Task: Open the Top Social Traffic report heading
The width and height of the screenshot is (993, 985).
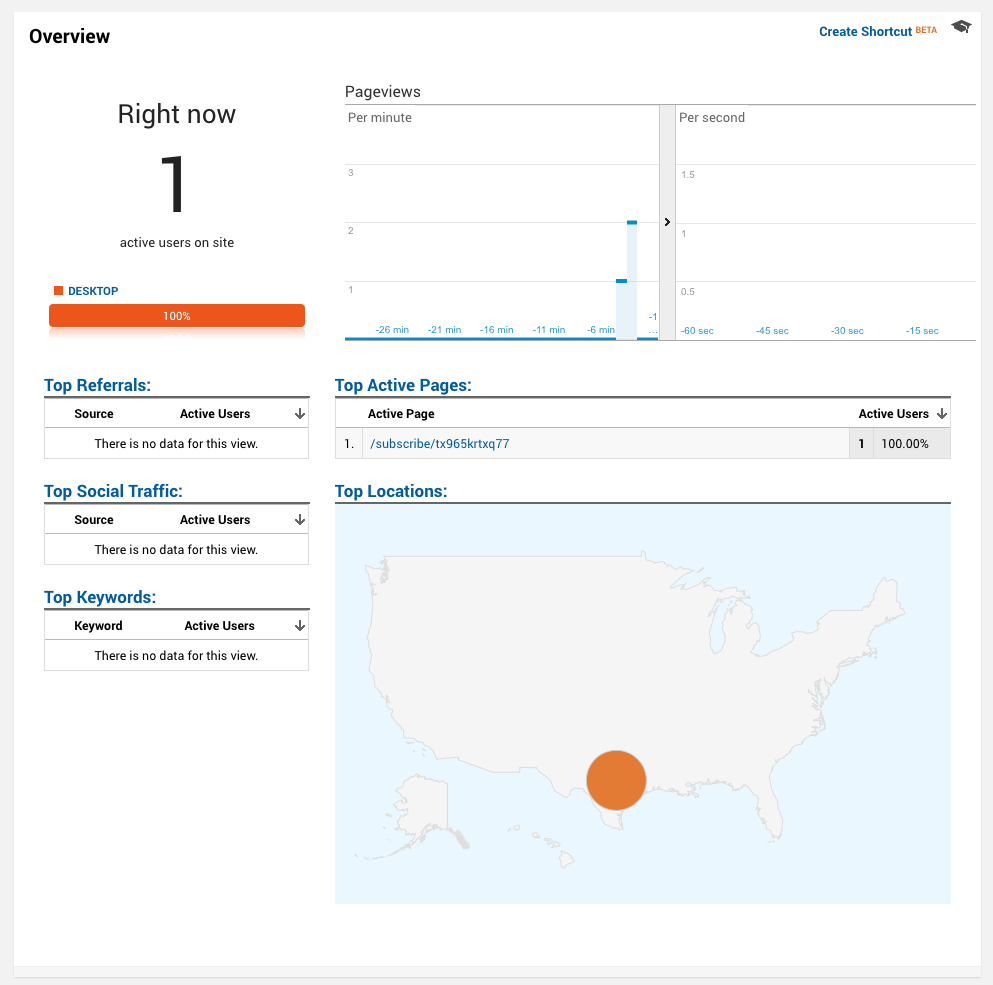Action: tap(113, 491)
